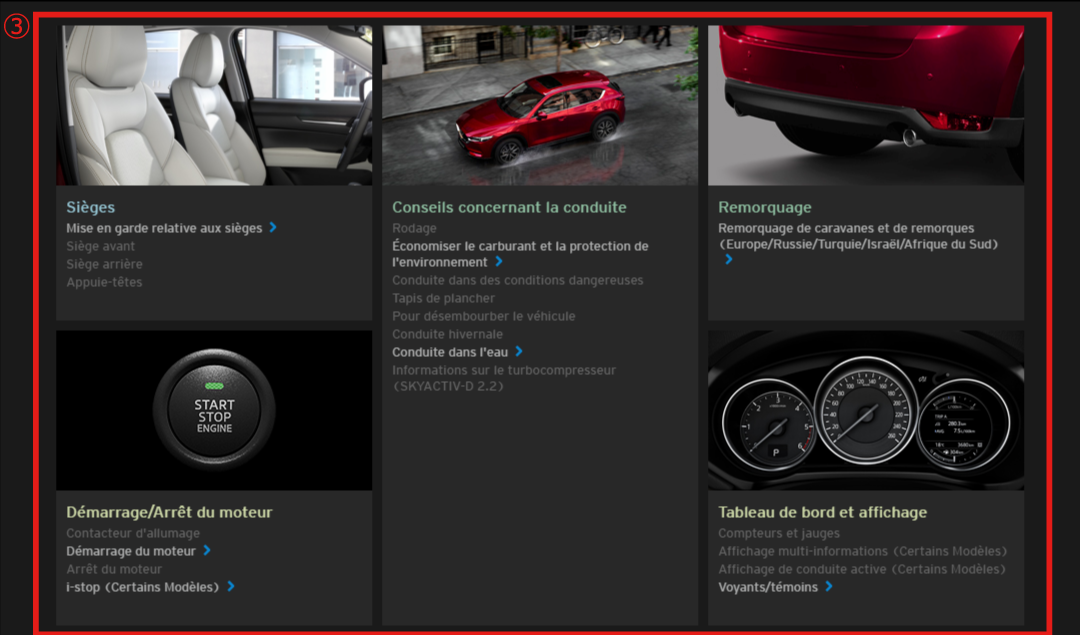1080x635 pixels.
Task: Click arrow beside Conduite dans l'eau
Action: click(519, 352)
